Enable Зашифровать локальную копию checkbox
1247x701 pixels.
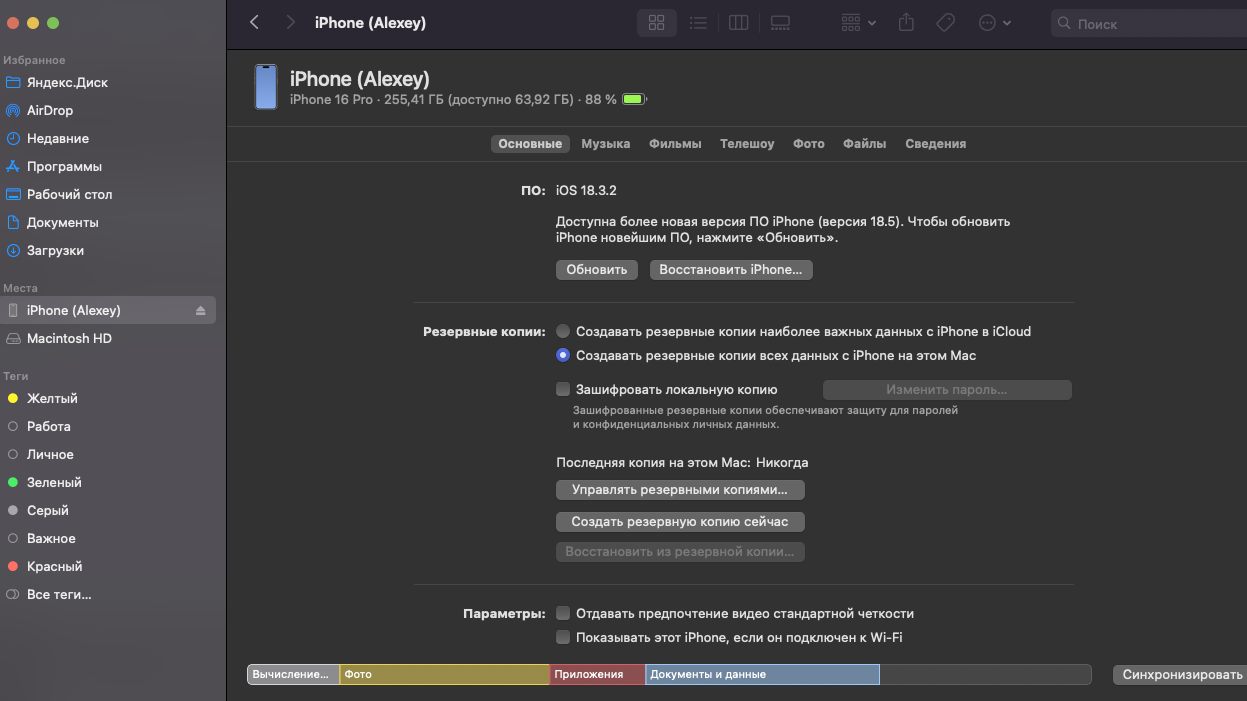point(563,389)
